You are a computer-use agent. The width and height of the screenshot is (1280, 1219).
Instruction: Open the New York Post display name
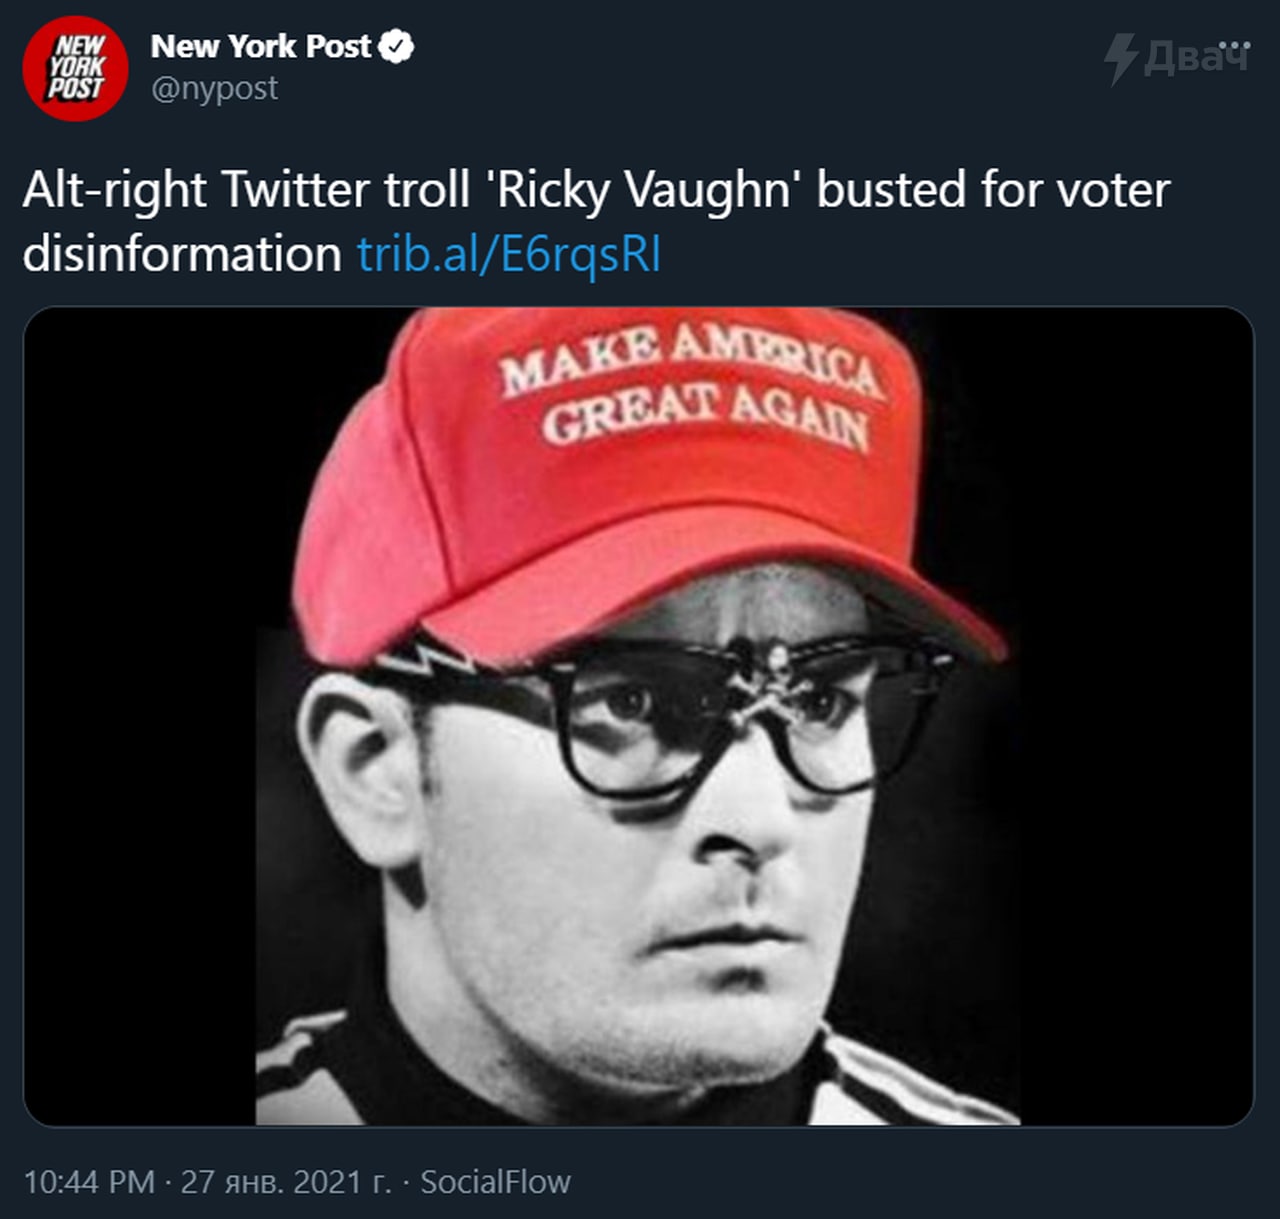[x=262, y=46]
